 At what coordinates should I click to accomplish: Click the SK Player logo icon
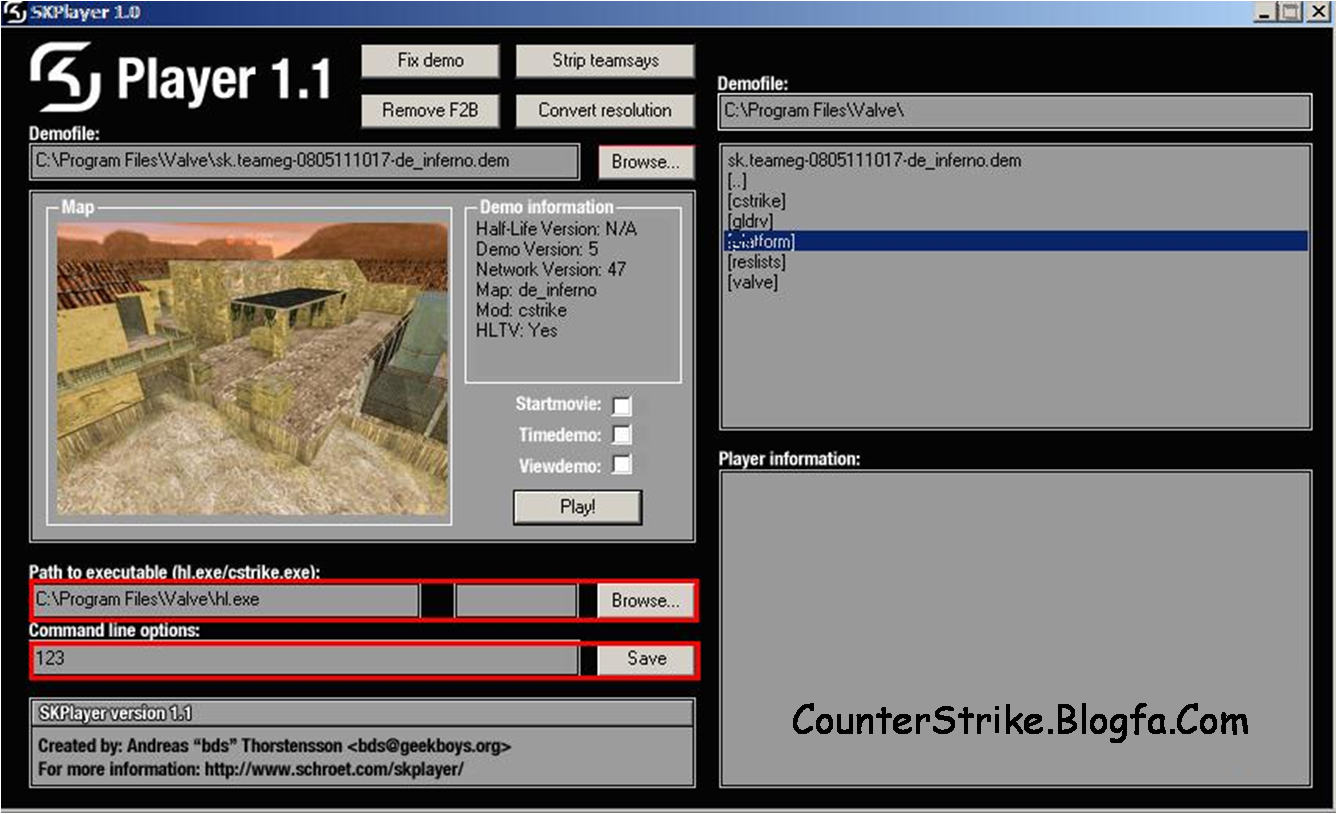tap(65, 75)
